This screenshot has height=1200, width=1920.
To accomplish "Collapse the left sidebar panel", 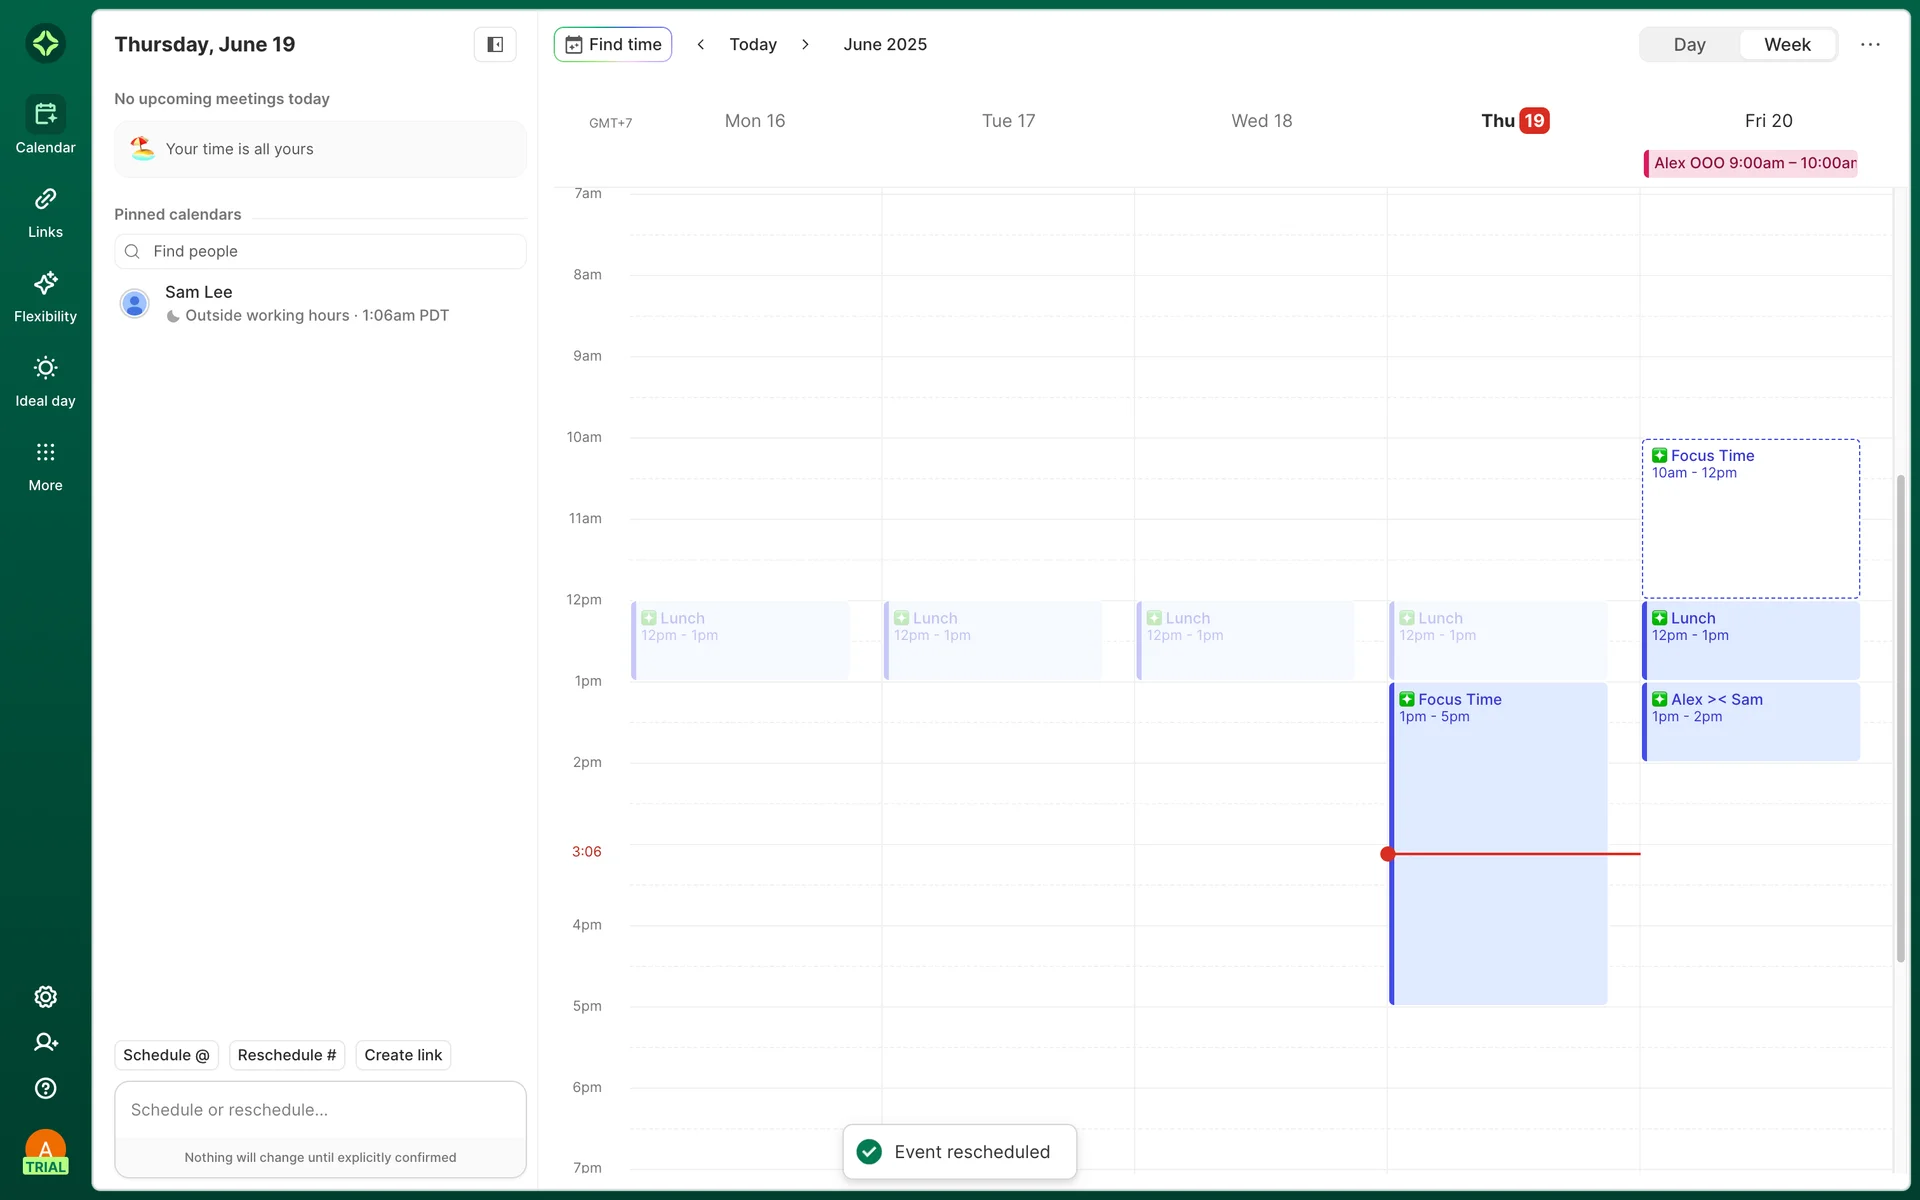I will click(495, 44).
